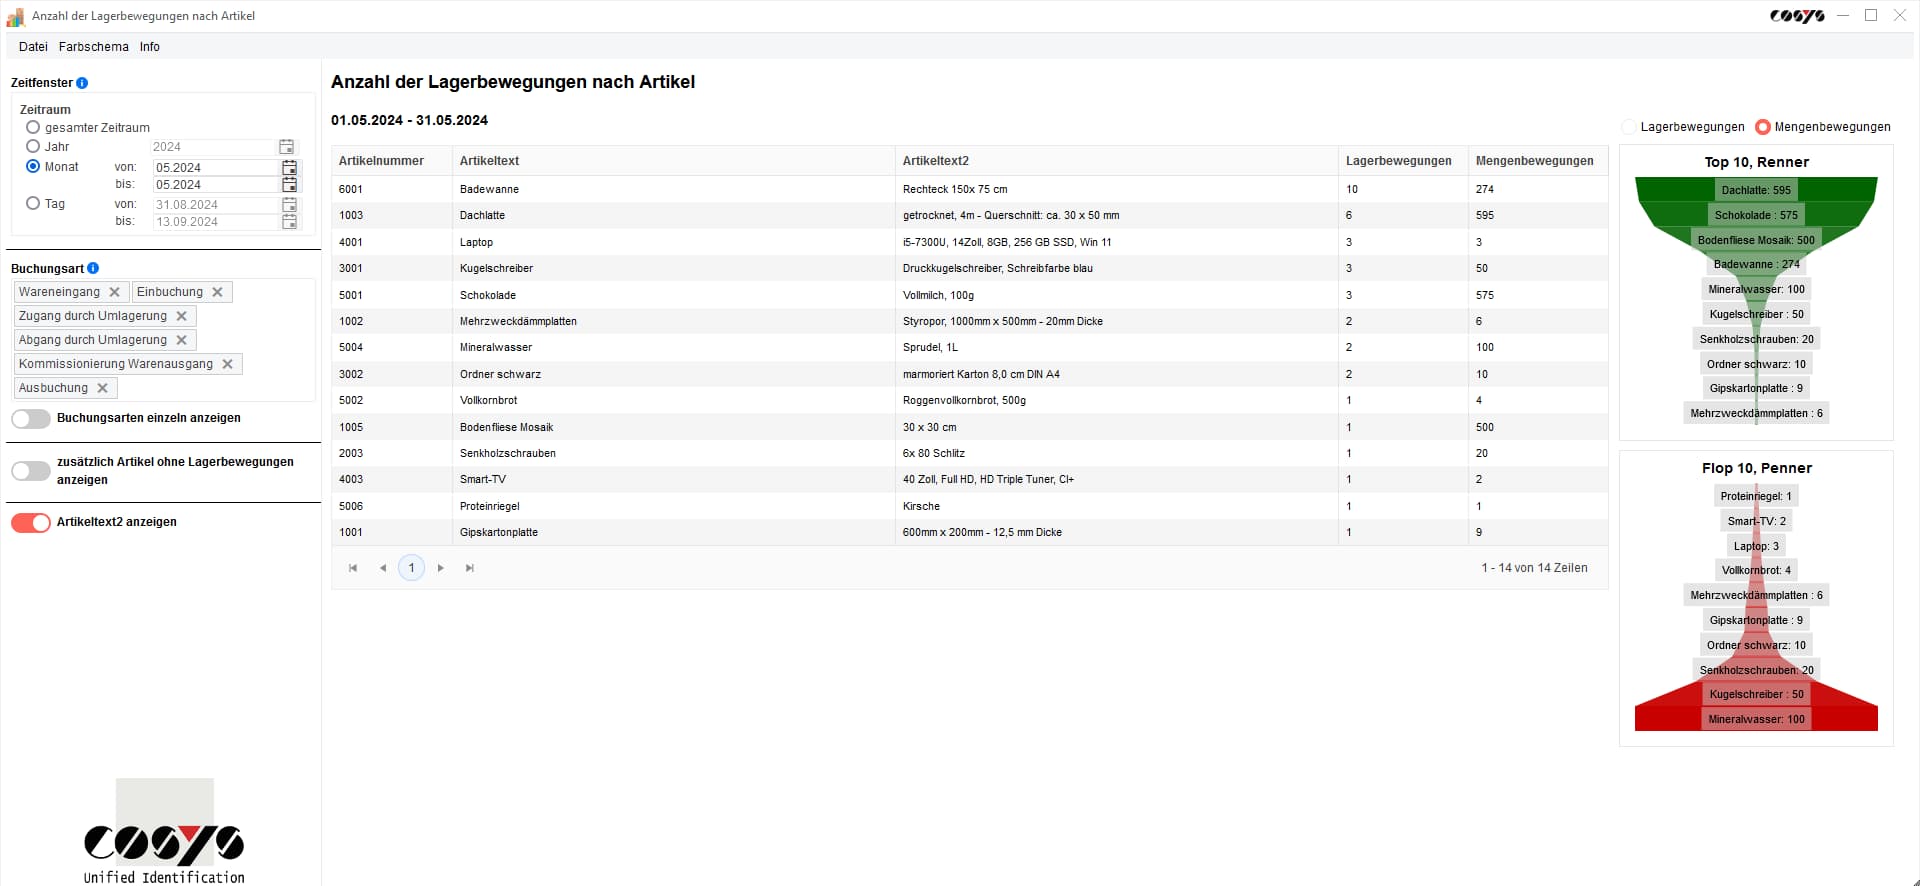Viewport: 1920px width, 886px height.
Task: Click Monat von 05.2024 field
Action: (x=215, y=167)
